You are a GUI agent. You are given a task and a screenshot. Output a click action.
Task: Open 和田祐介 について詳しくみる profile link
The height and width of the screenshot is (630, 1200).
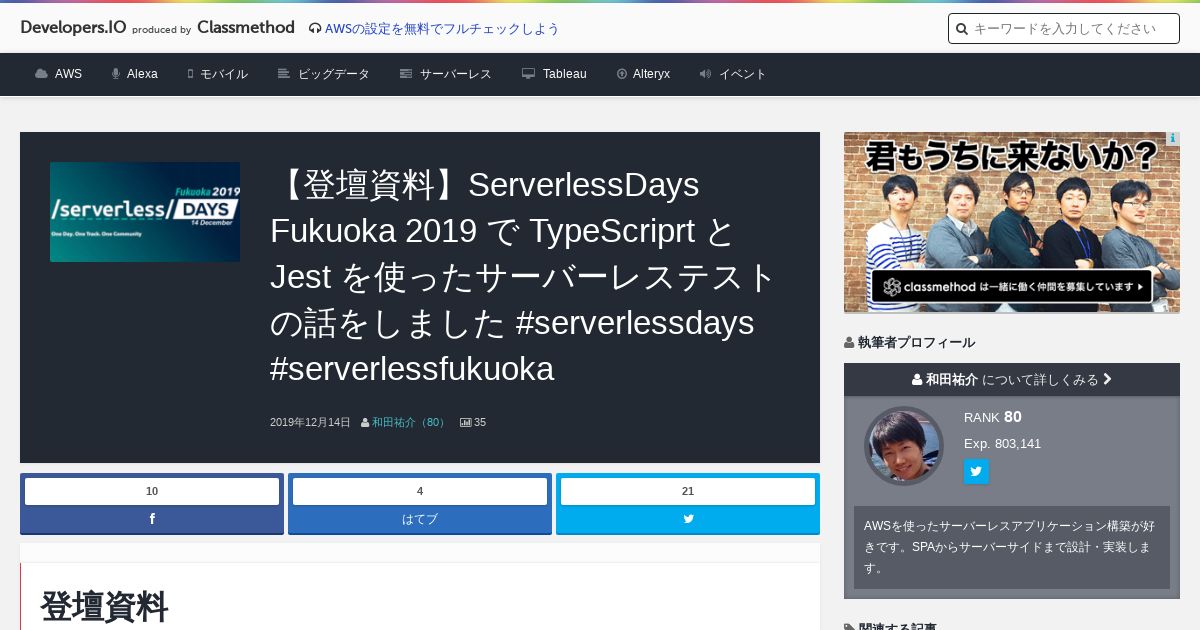1012,380
